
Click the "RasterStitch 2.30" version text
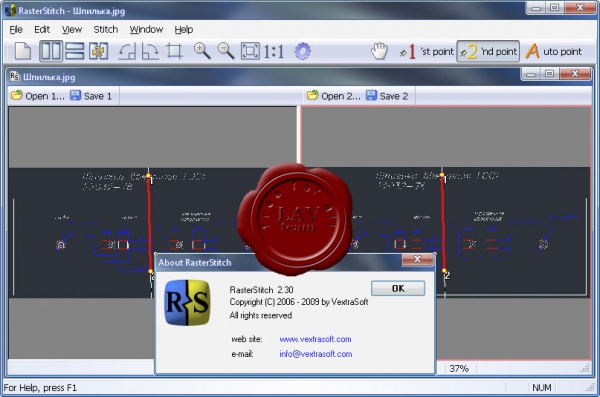tap(261, 290)
